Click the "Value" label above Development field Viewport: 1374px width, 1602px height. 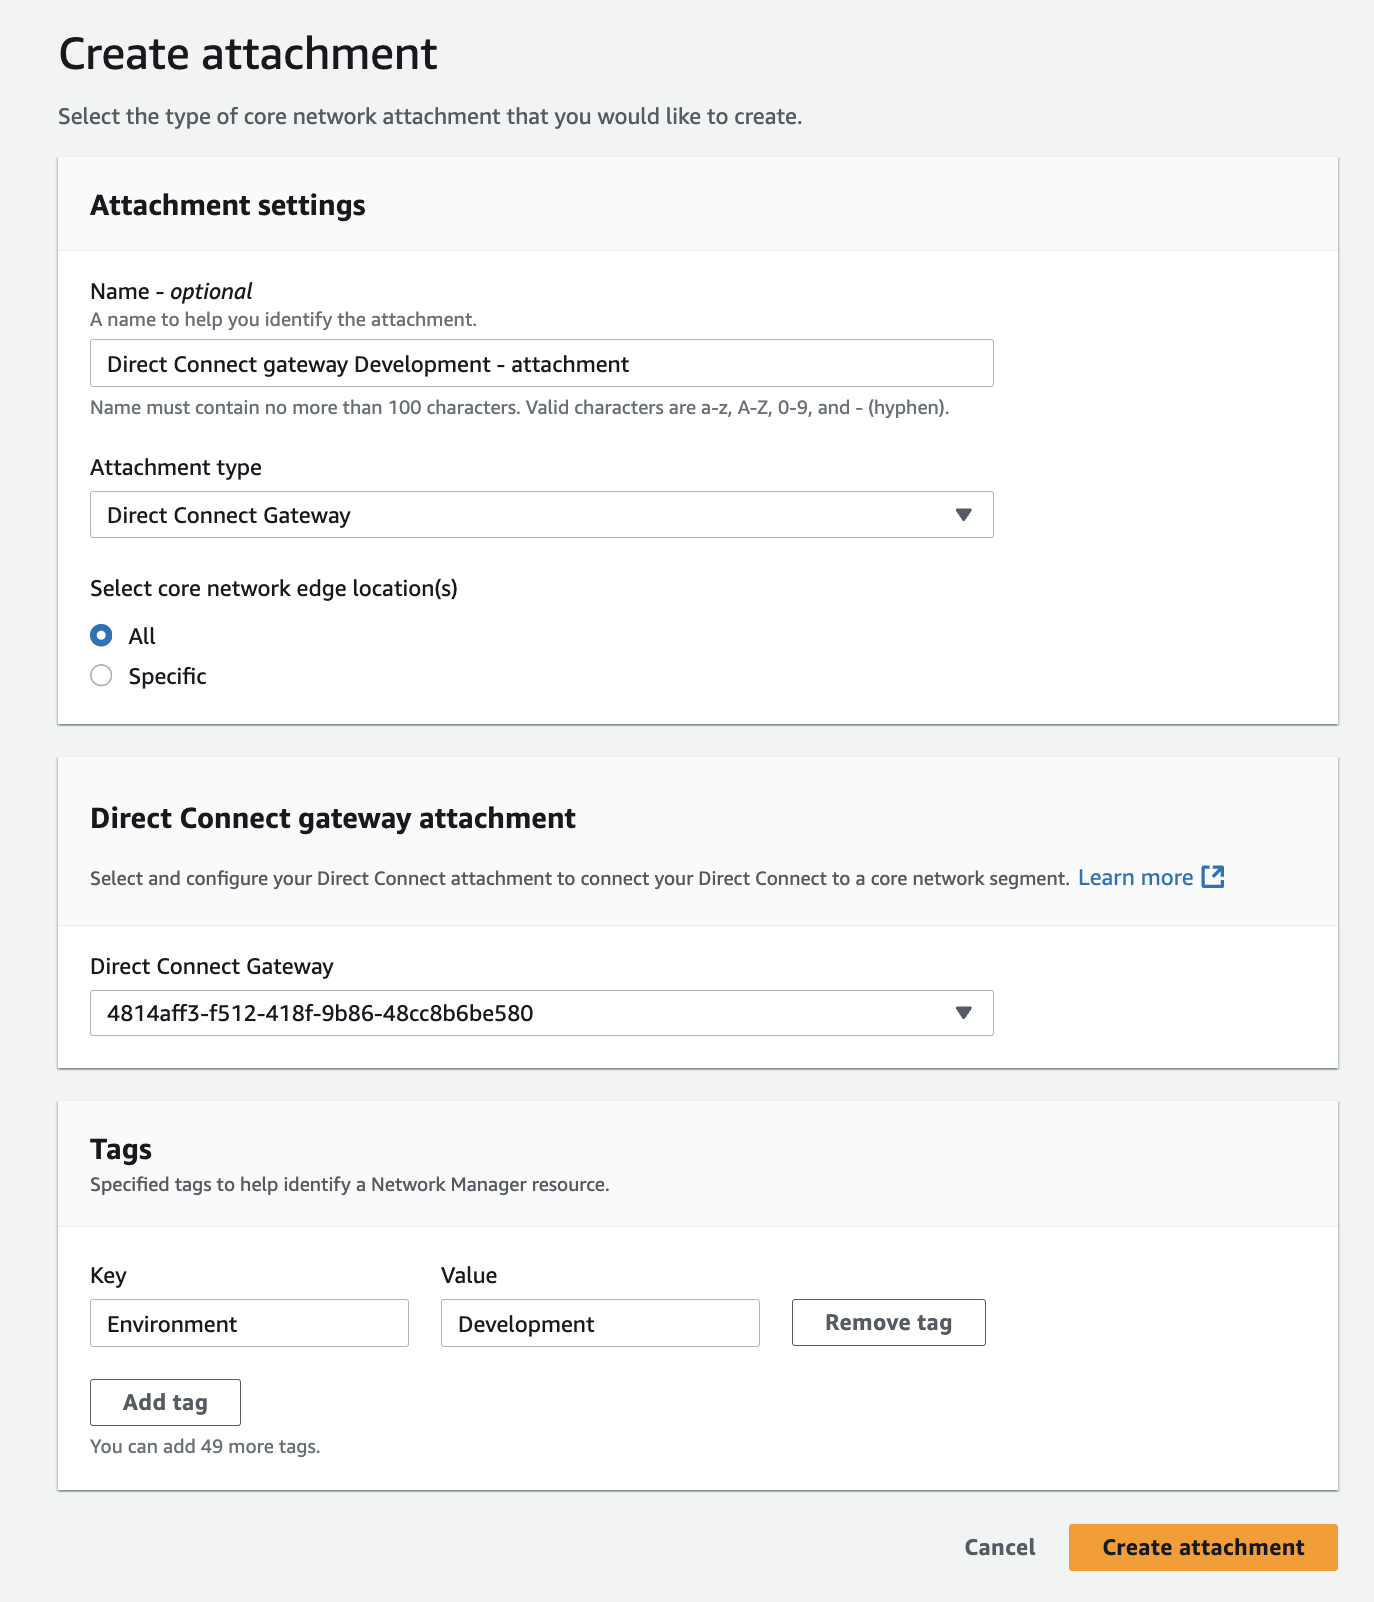tap(469, 1276)
